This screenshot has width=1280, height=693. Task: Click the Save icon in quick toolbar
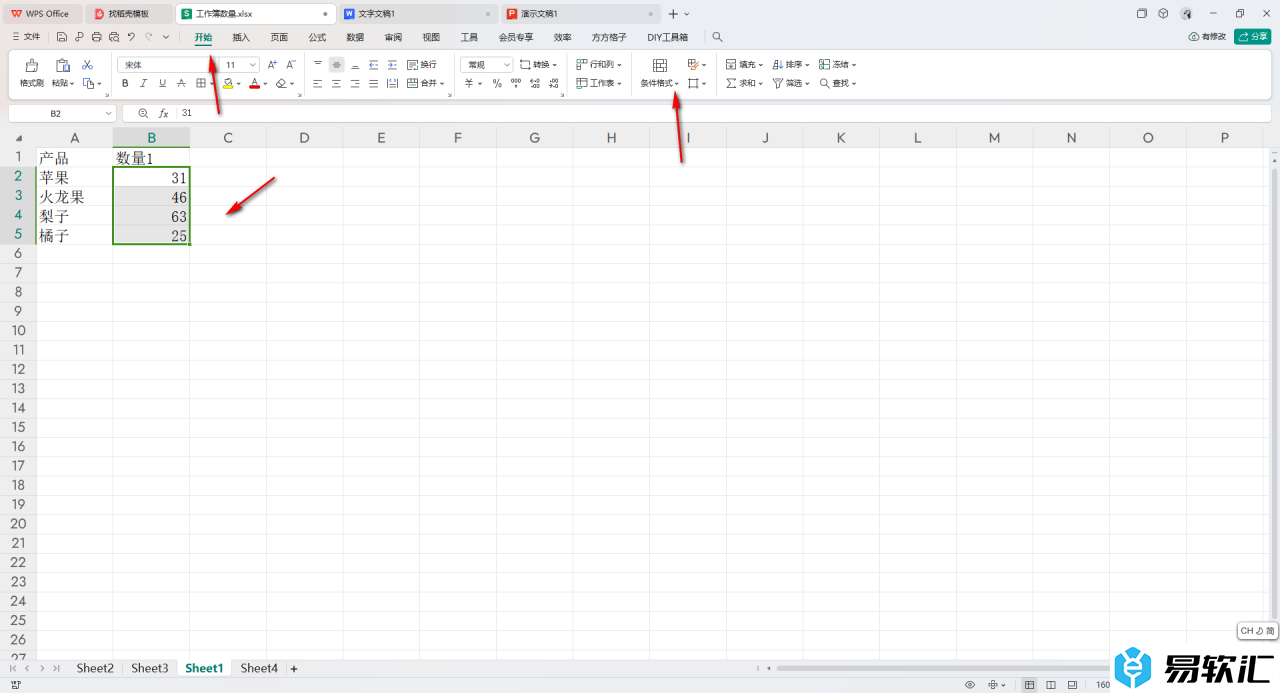pos(62,37)
